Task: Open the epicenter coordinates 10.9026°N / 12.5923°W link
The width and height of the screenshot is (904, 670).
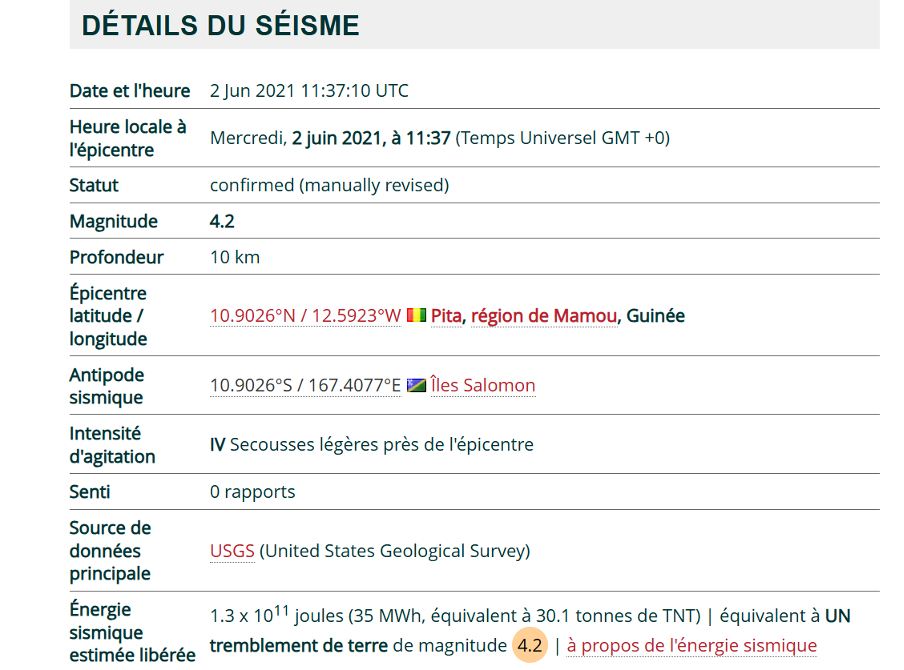Action: [305, 316]
